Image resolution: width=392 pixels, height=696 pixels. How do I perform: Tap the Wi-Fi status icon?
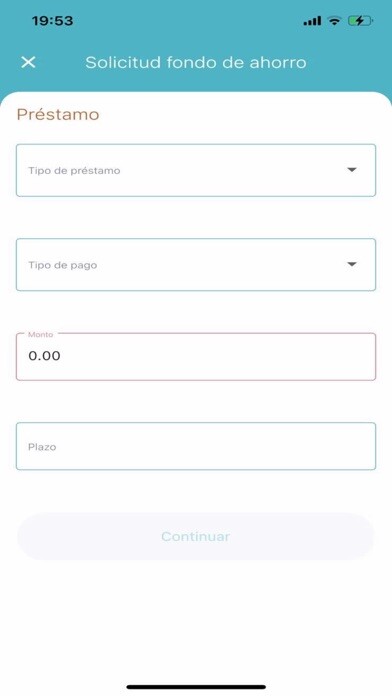334,20
